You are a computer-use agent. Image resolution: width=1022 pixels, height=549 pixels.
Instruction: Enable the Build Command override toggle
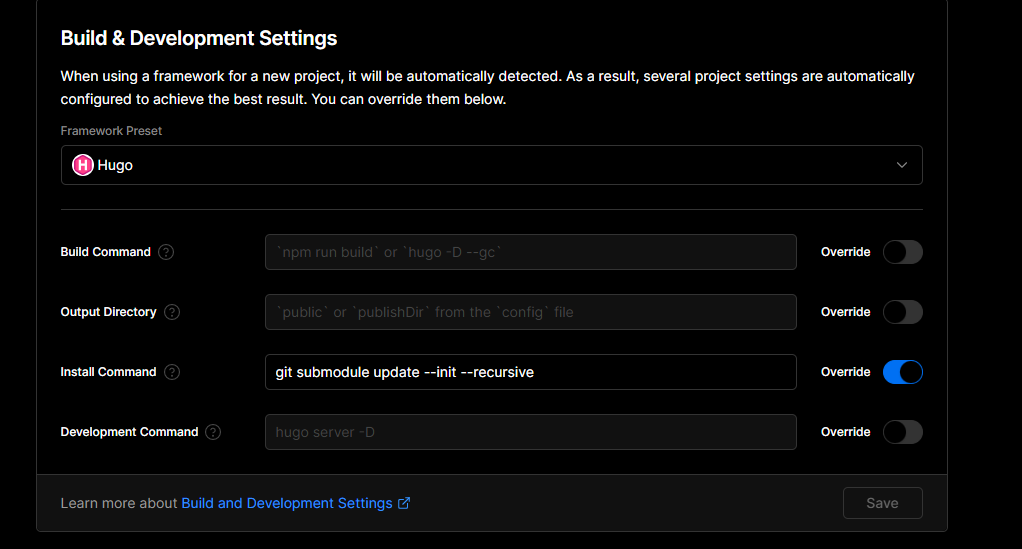click(903, 252)
